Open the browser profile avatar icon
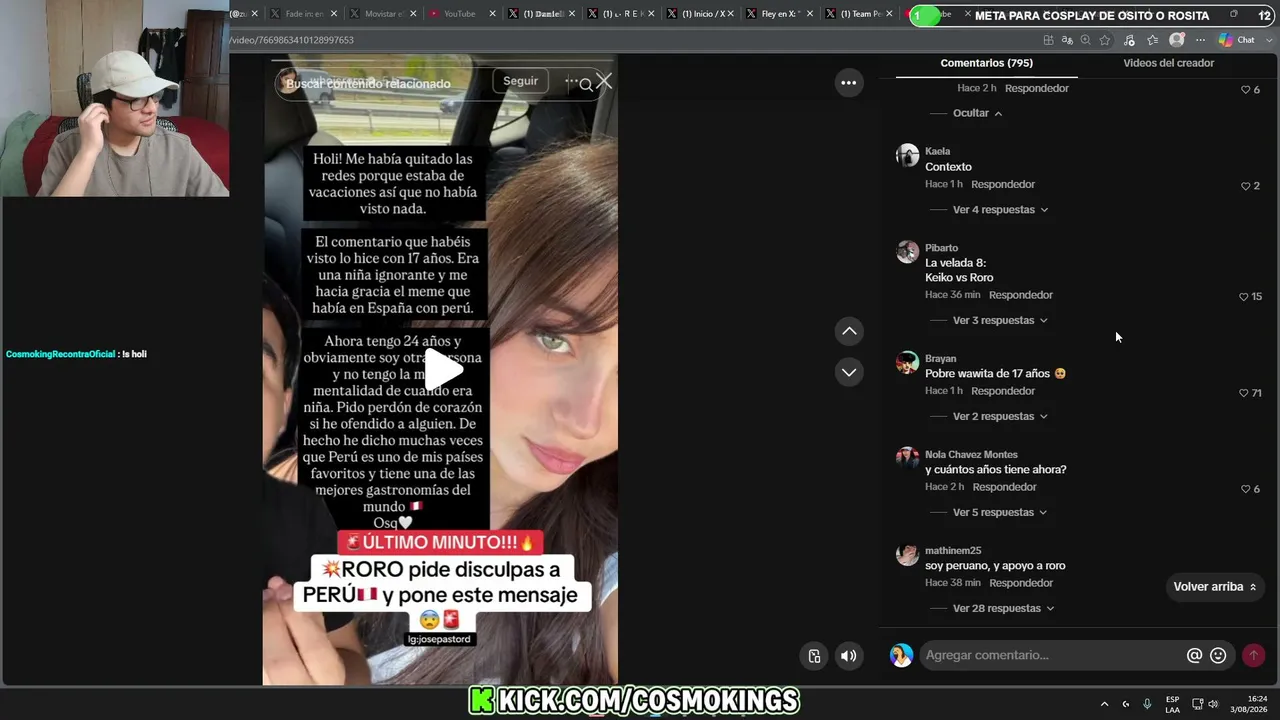 click(1177, 40)
